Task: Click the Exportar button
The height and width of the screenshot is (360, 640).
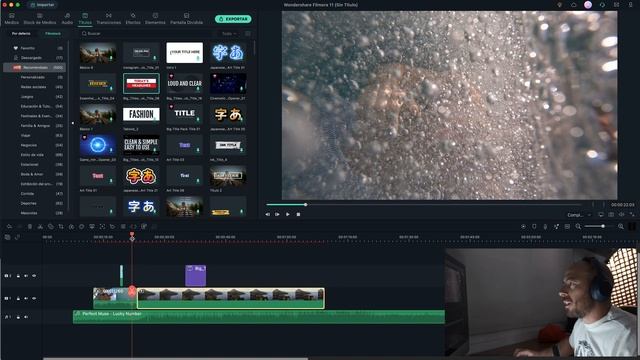Action: click(233, 19)
